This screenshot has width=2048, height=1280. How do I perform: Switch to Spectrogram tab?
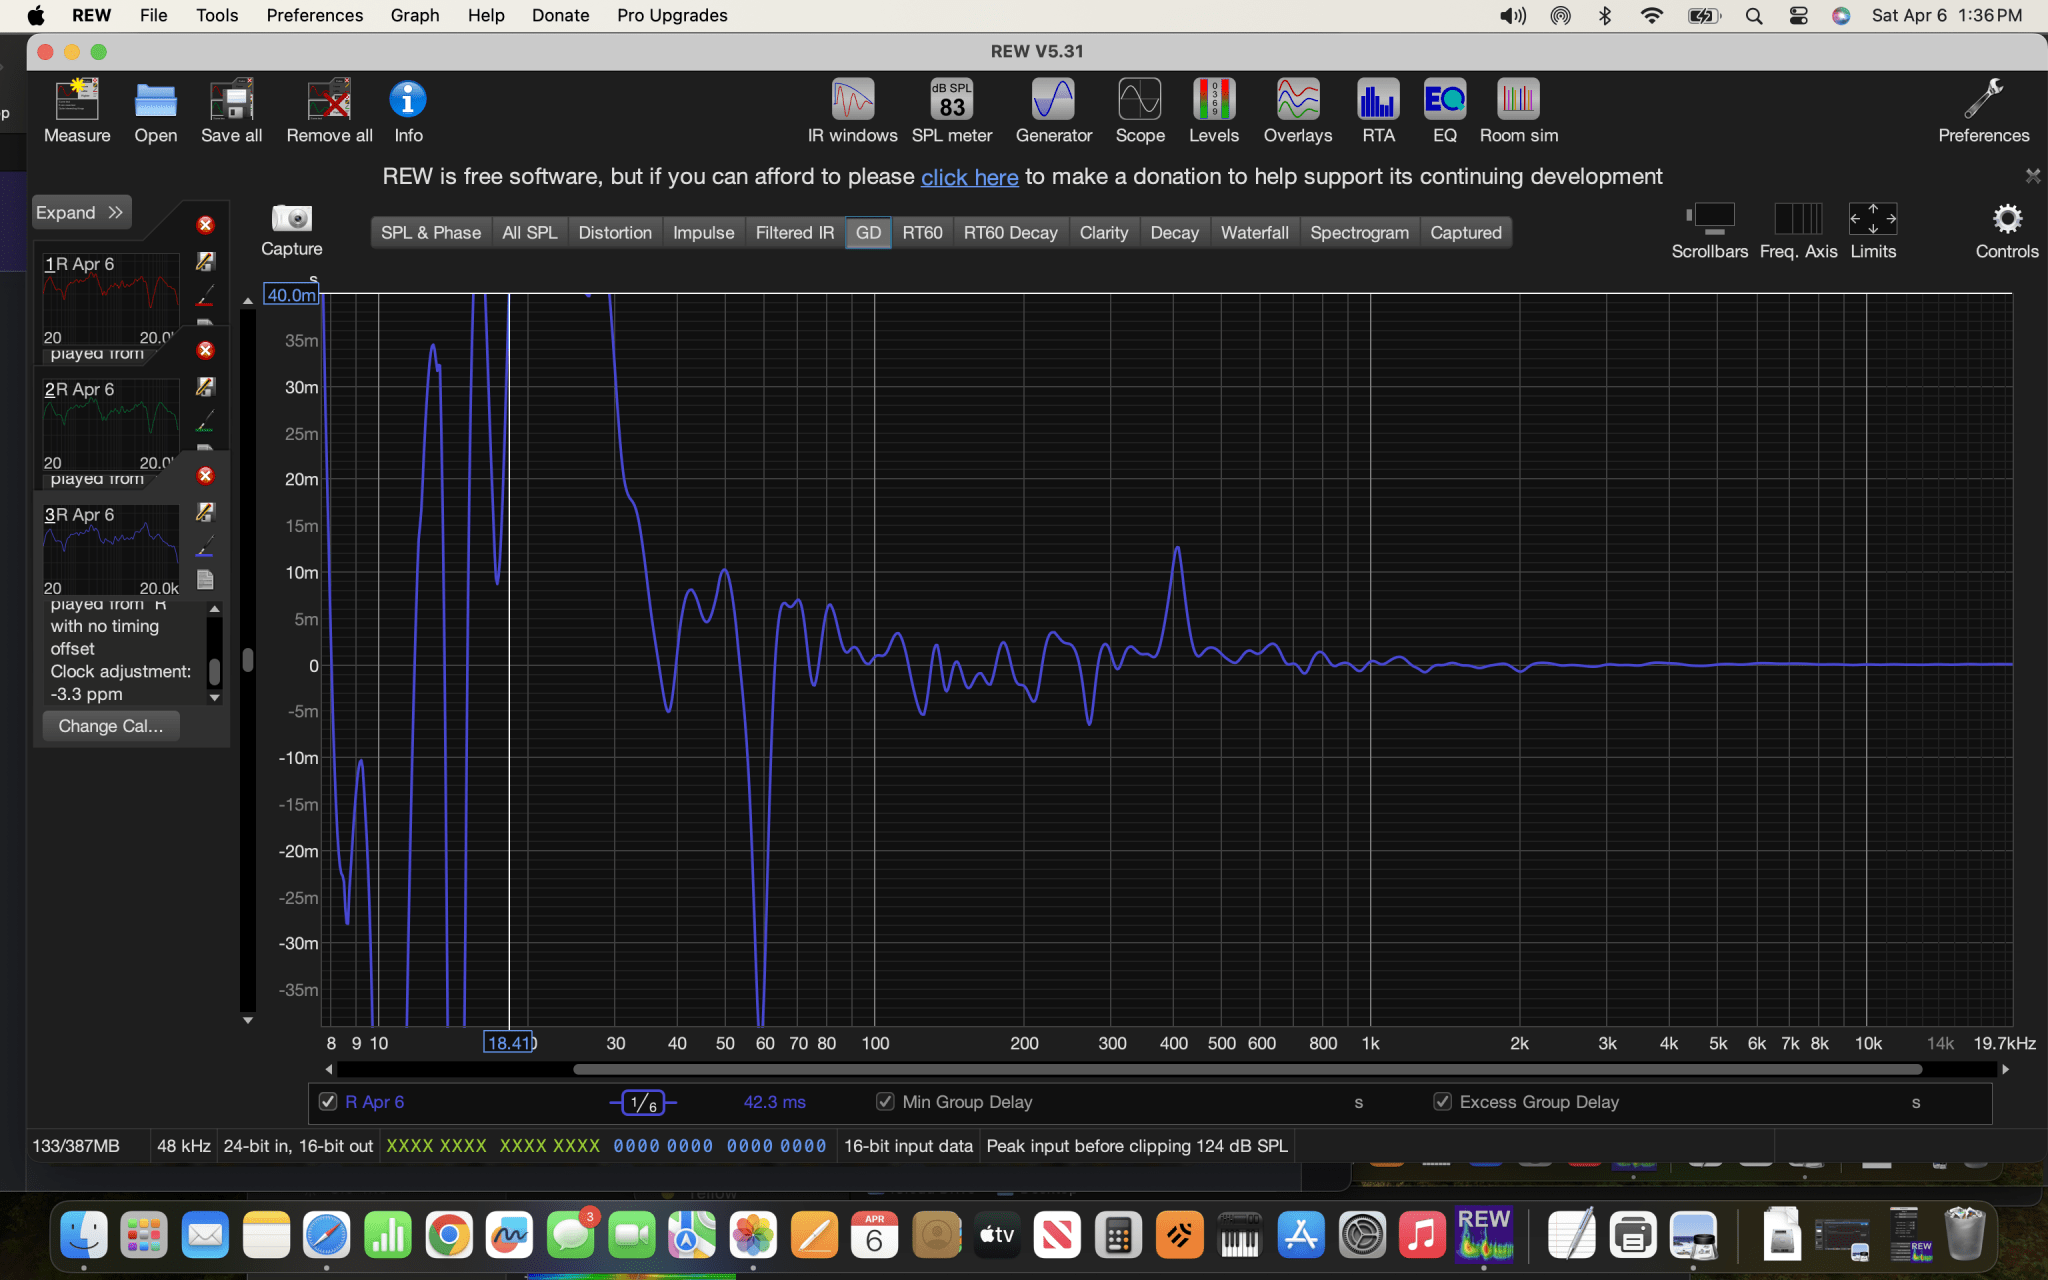1359,232
